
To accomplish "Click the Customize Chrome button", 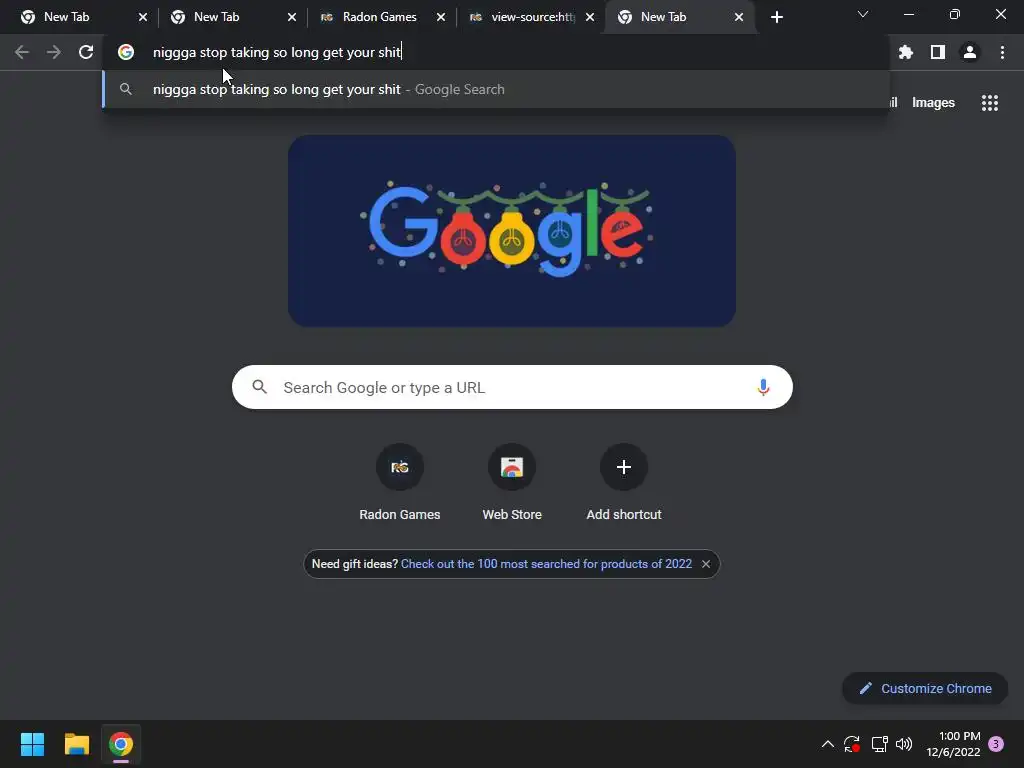I will tap(925, 688).
